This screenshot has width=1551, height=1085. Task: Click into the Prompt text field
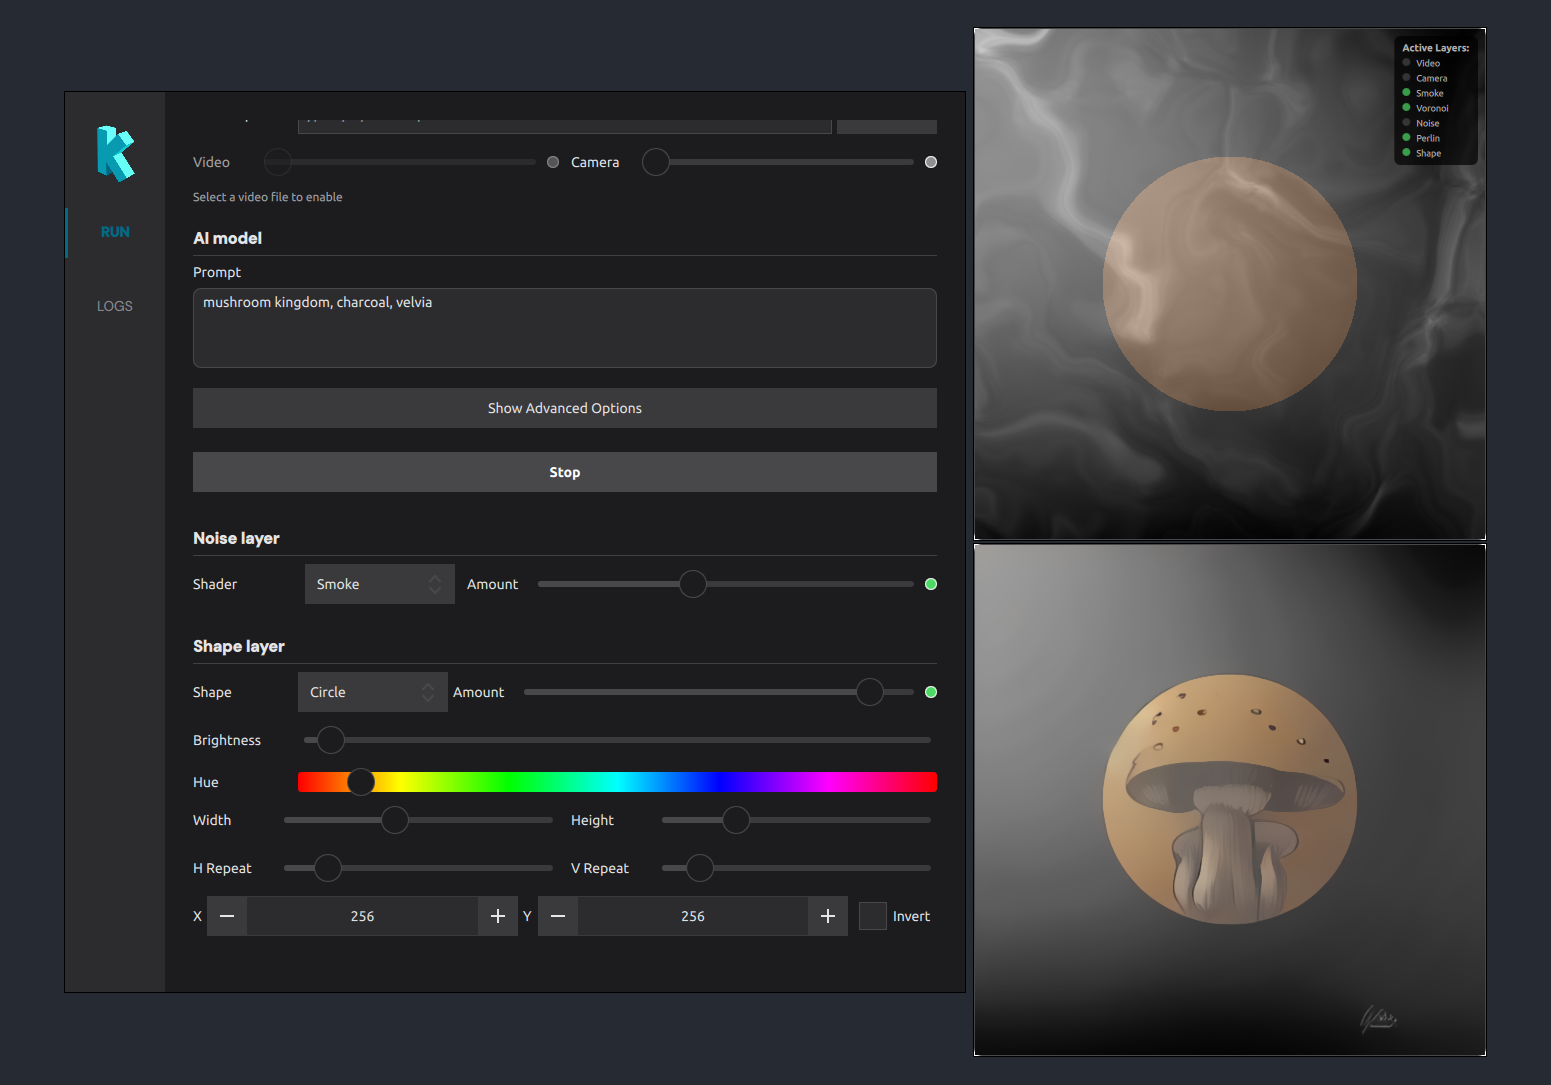pyautogui.click(x=565, y=328)
